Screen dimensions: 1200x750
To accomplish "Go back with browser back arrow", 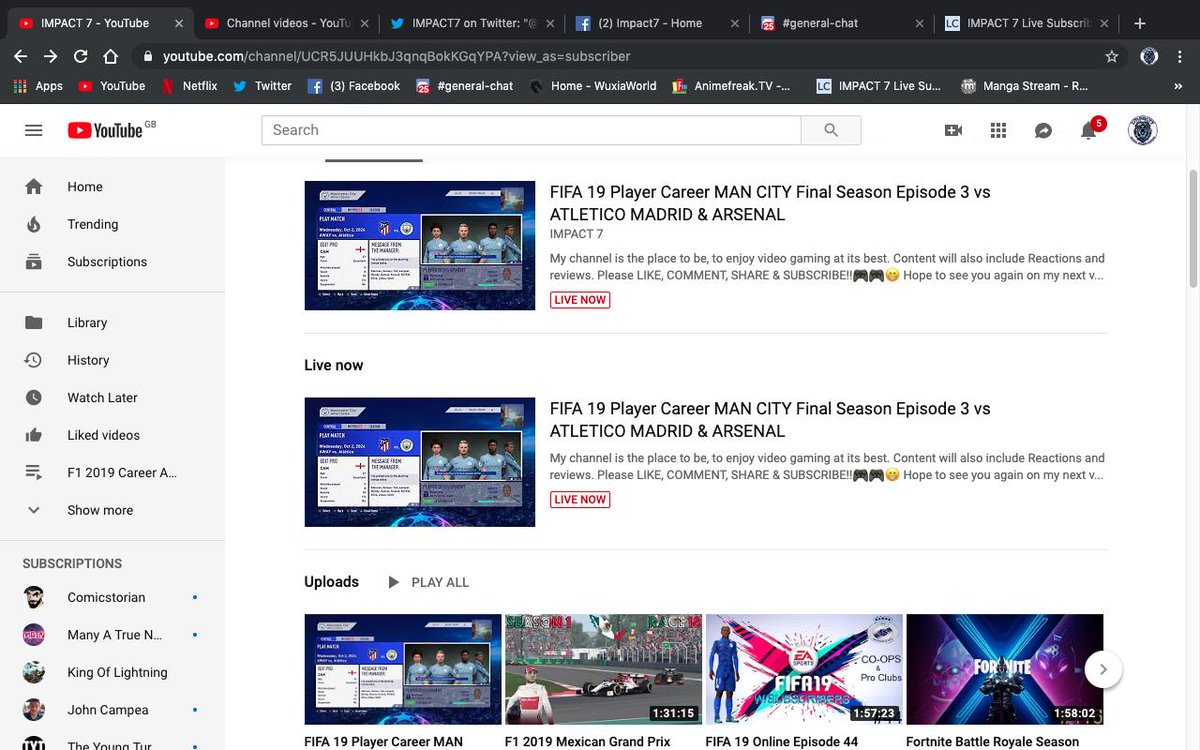I will (x=20, y=57).
